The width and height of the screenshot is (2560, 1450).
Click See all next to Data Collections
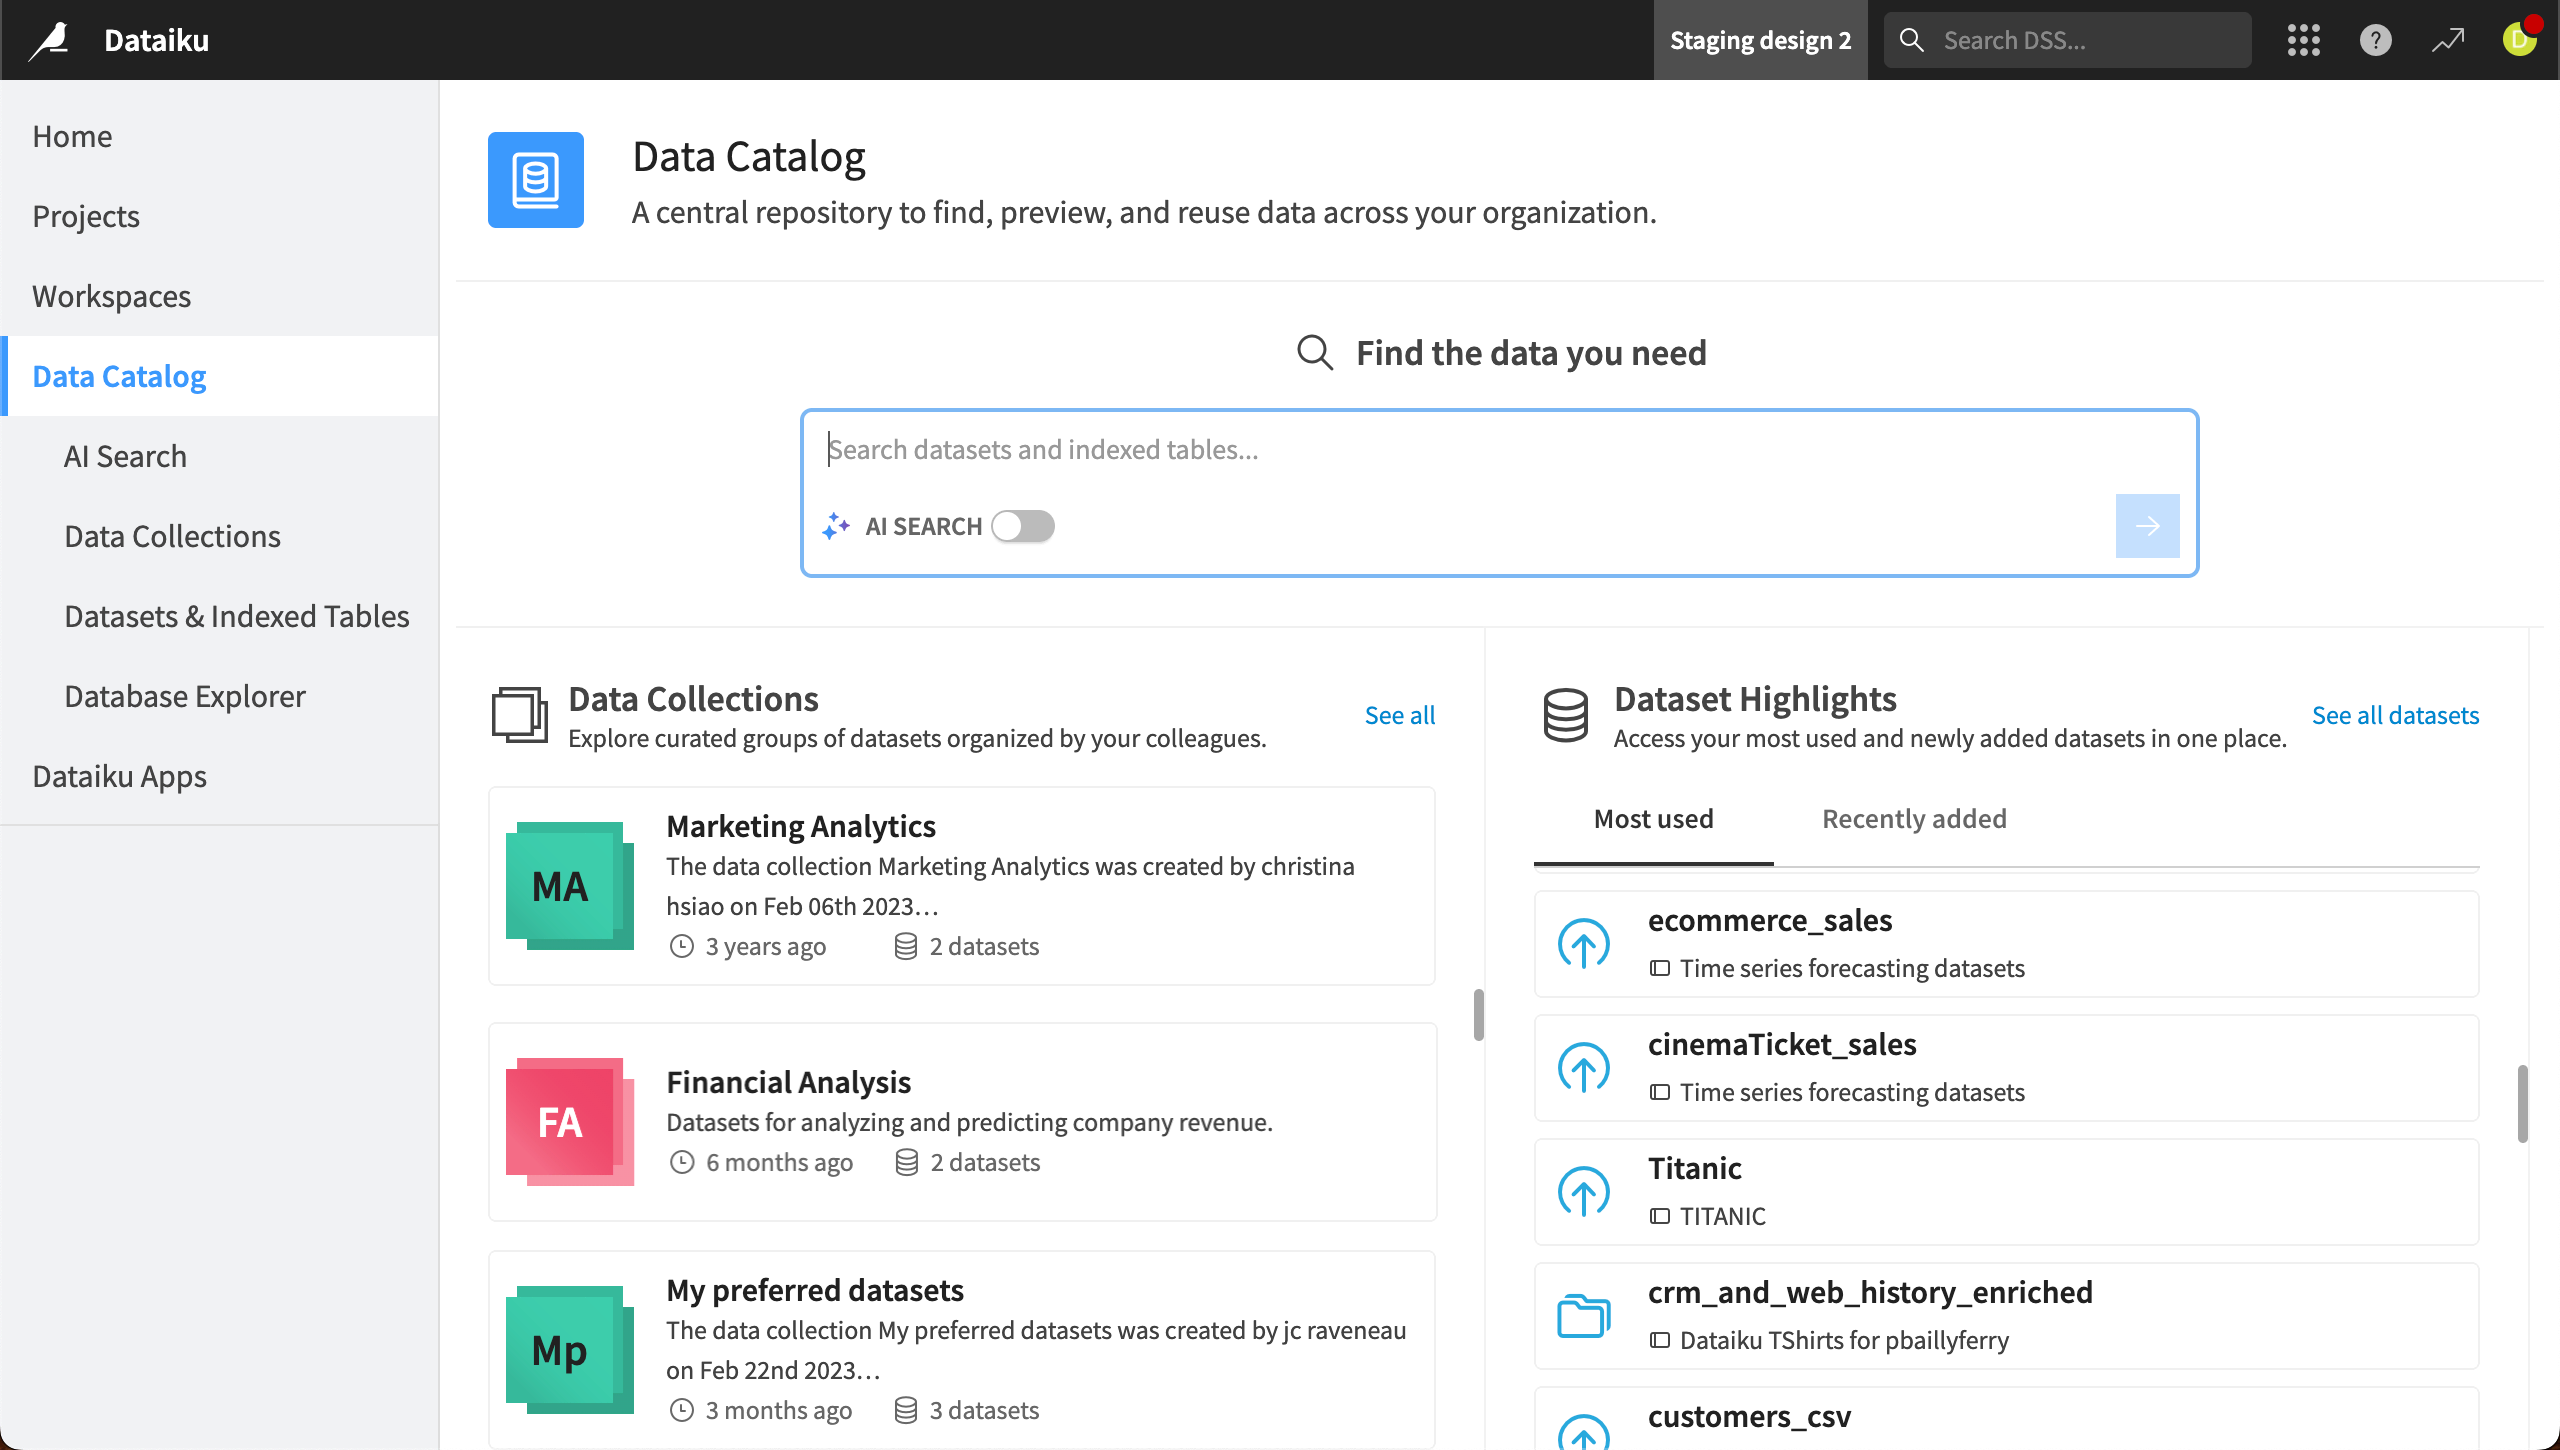(x=1399, y=714)
